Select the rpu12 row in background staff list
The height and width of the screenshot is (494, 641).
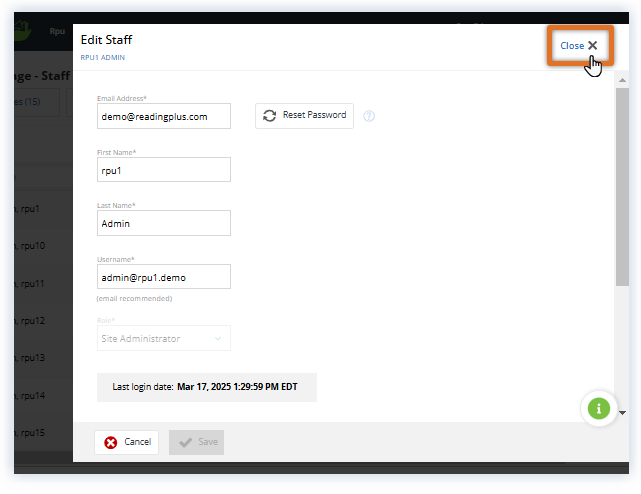(x=43, y=321)
